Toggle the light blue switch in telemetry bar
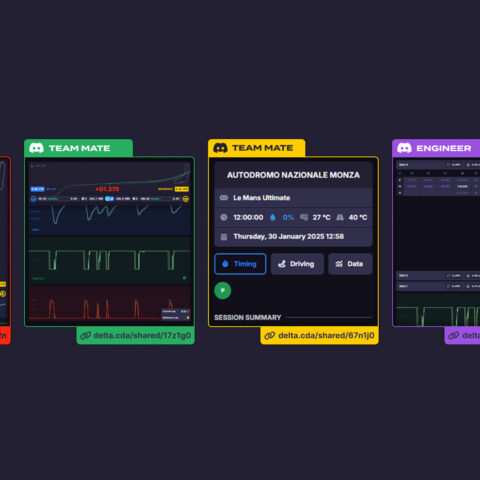The width and height of the screenshot is (480, 480). (x=109, y=199)
